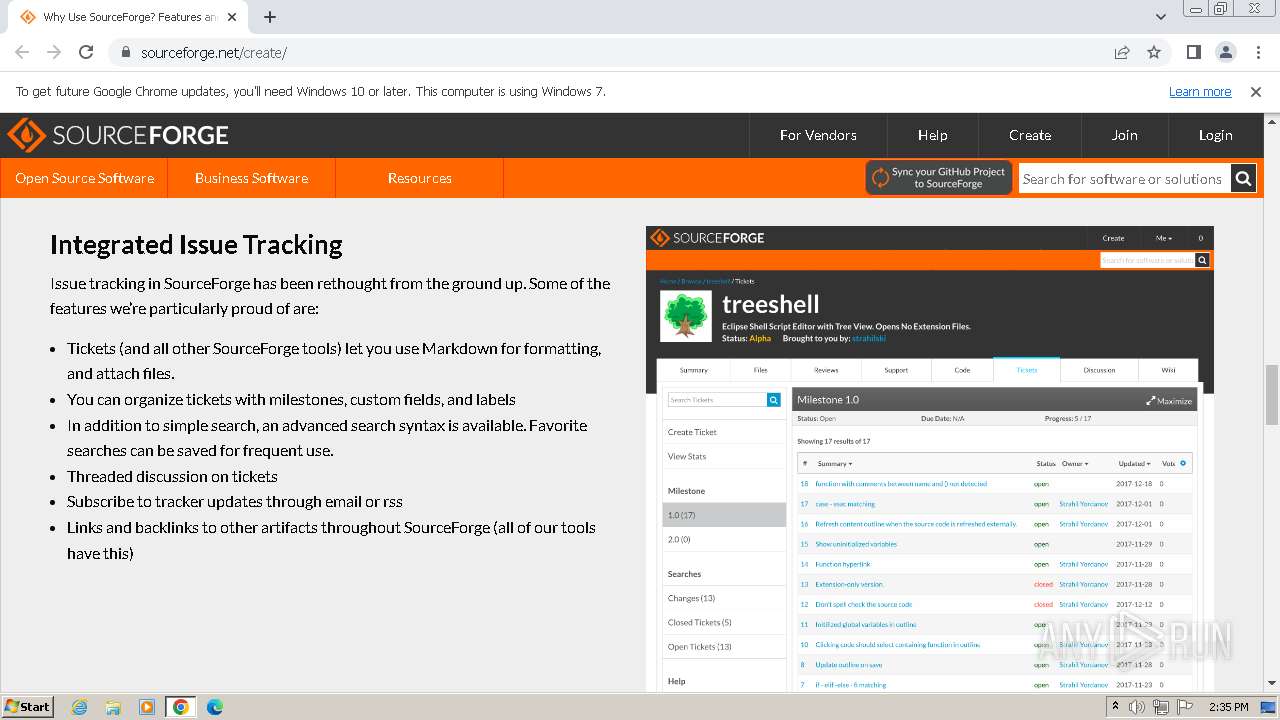Close the Why Use SourceForge tab
The image size is (1280, 720).
tap(232, 17)
